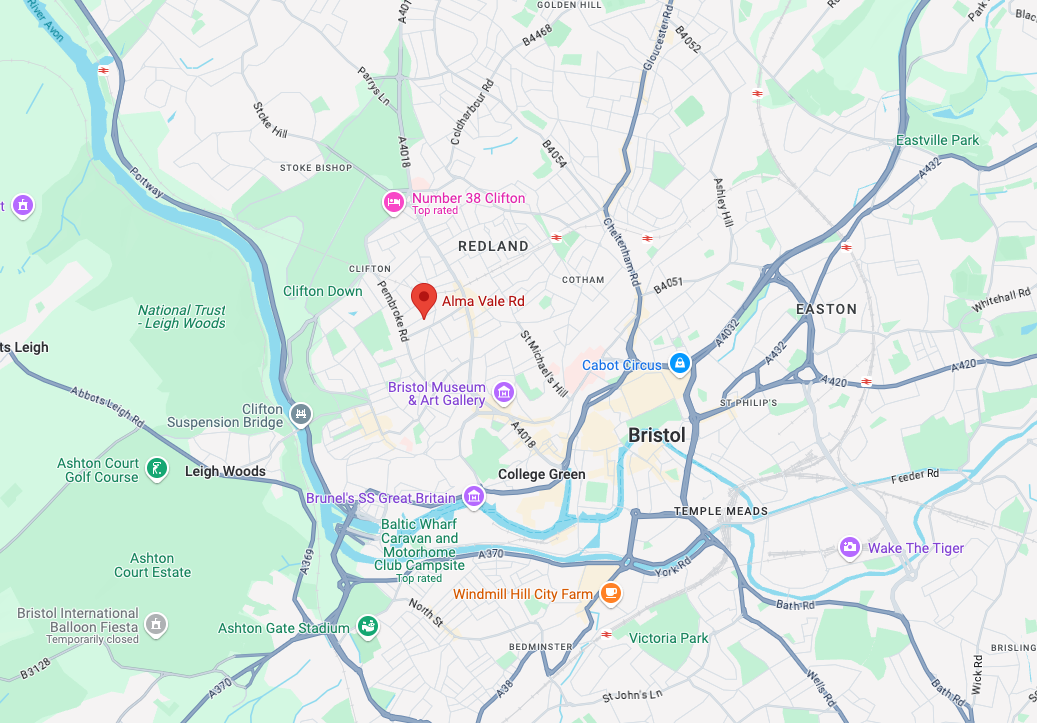Click the Bristol city name label
The width and height of the screenshot is (1037, 723).
click(x=657, y=435)
